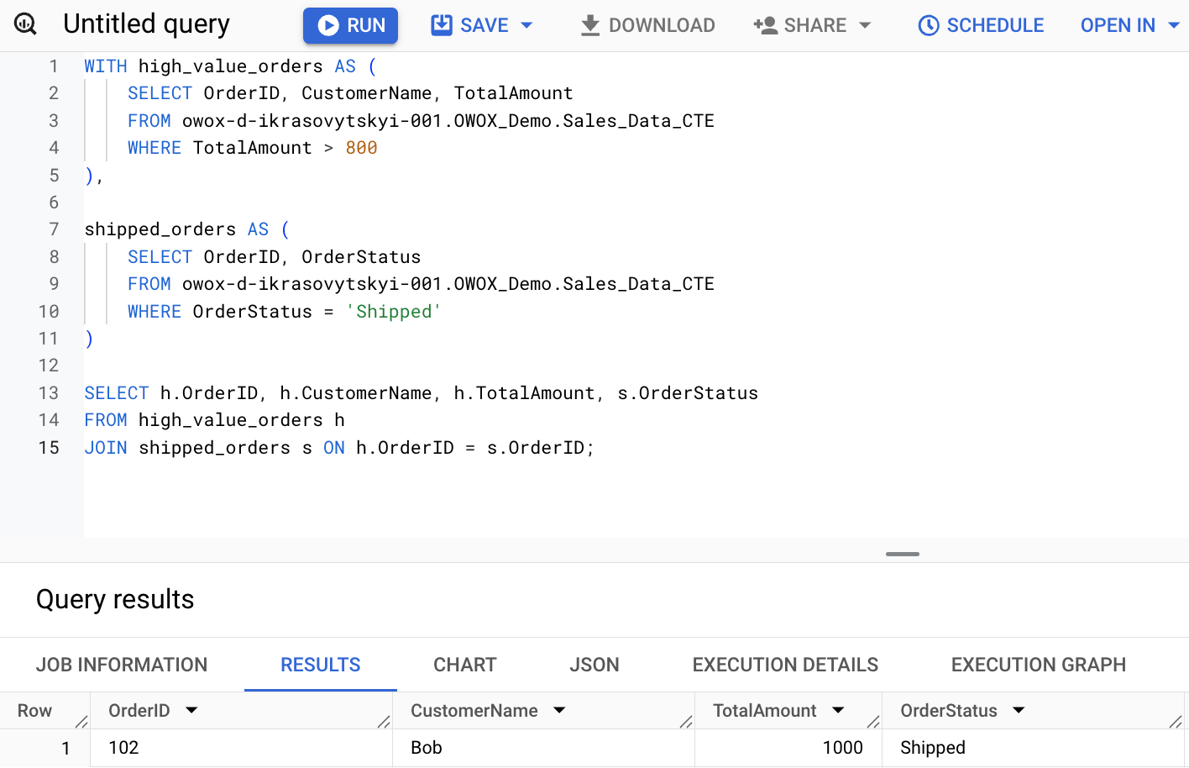Viewport: 1189px width, 768px height.
Task: Select the RESULTS tab
Action: [321, 665]
